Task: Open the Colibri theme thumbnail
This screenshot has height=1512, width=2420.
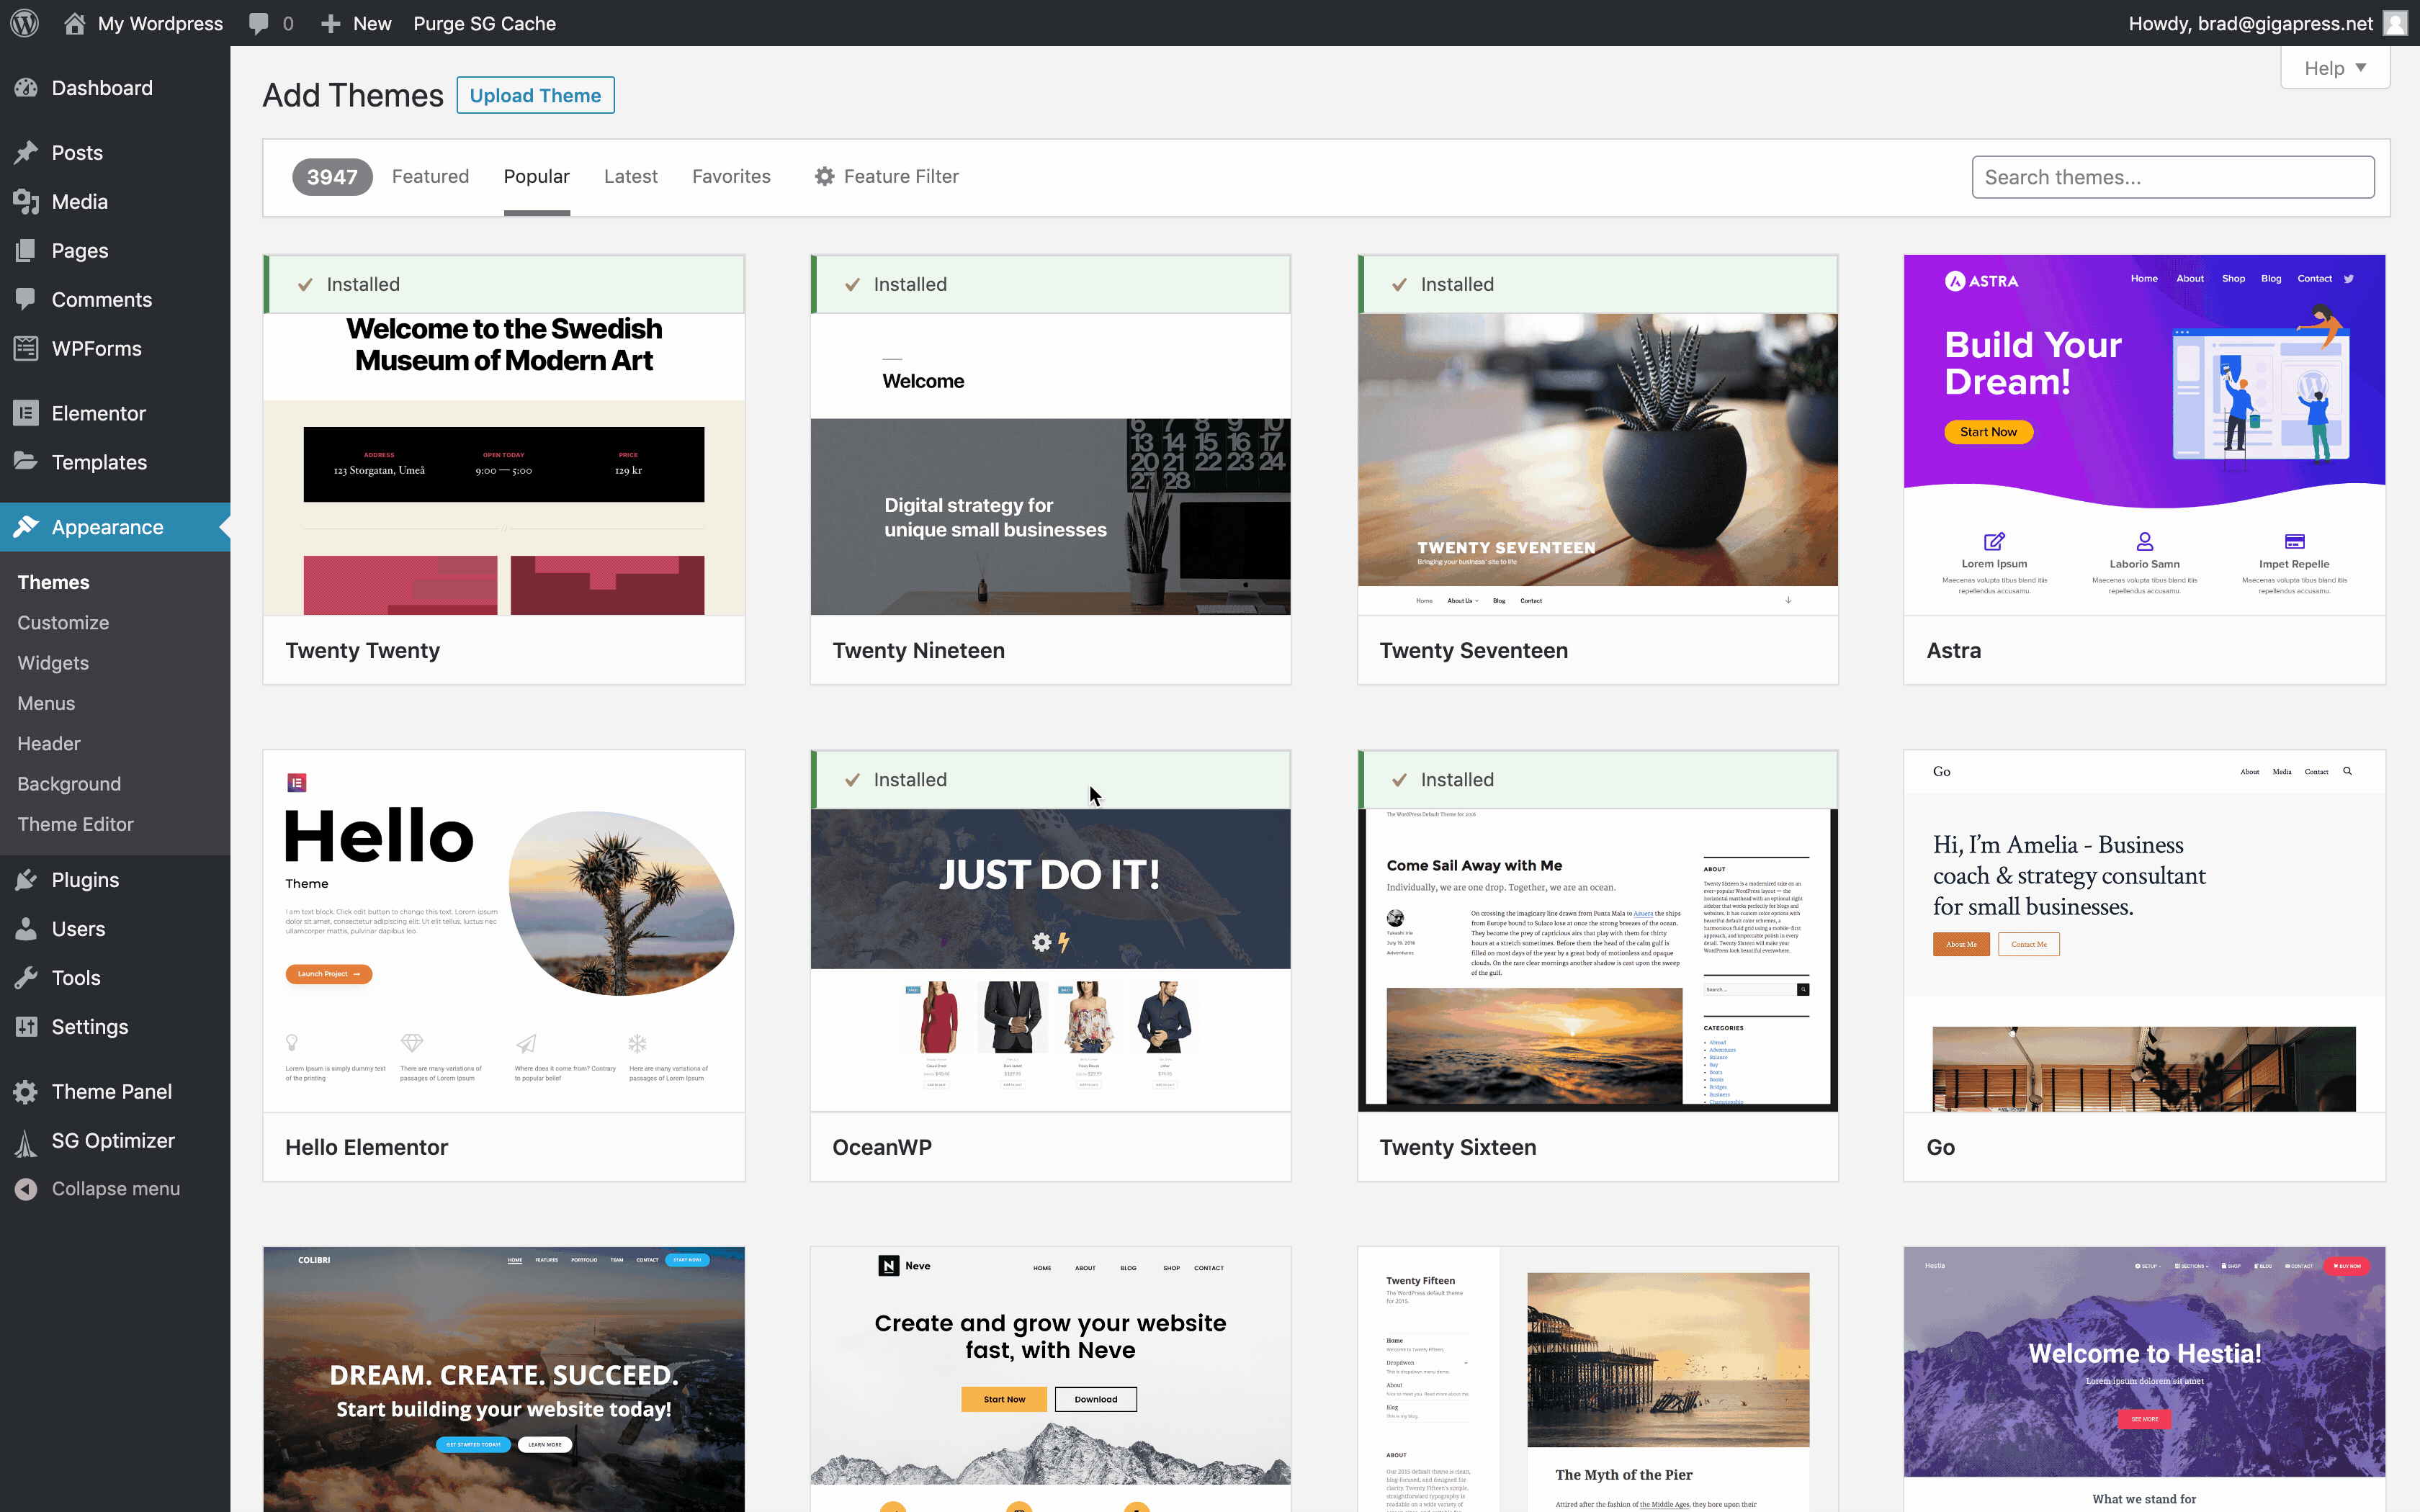Action: point(504,1379)
